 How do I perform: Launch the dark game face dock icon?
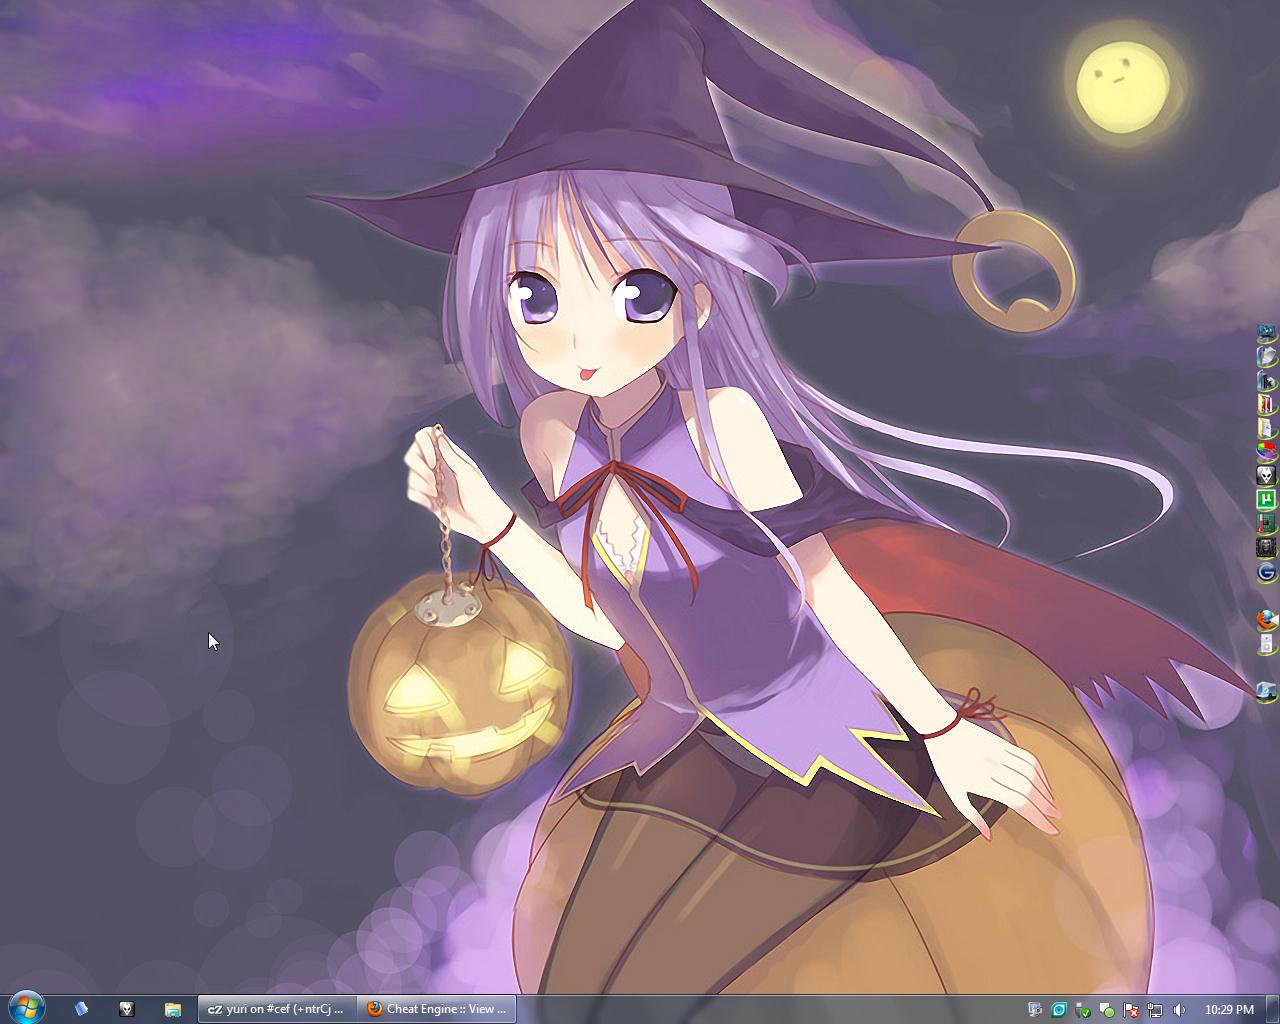[1267, 547]
